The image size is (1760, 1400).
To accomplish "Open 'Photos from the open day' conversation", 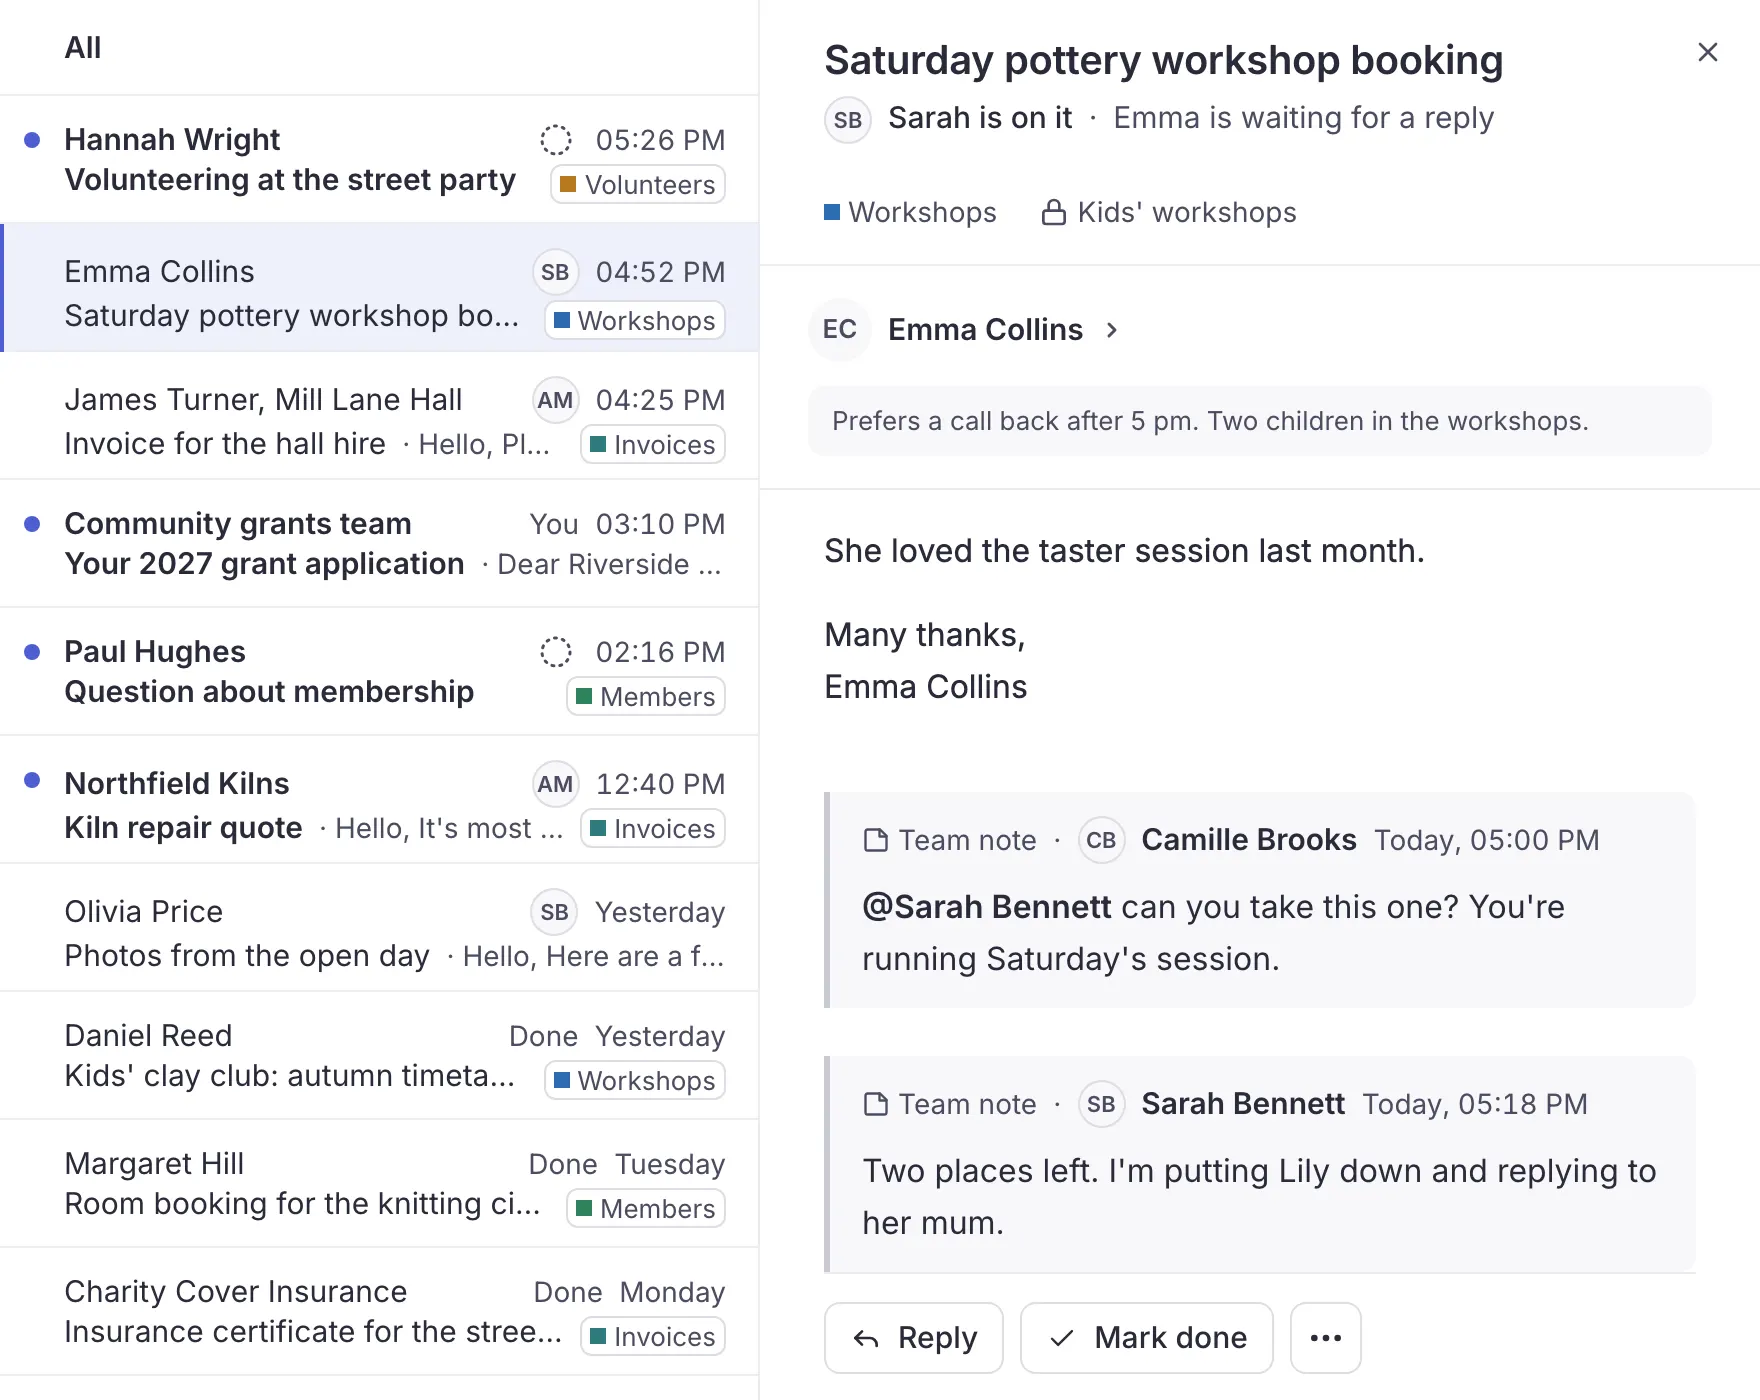I will tap(380, 928).
